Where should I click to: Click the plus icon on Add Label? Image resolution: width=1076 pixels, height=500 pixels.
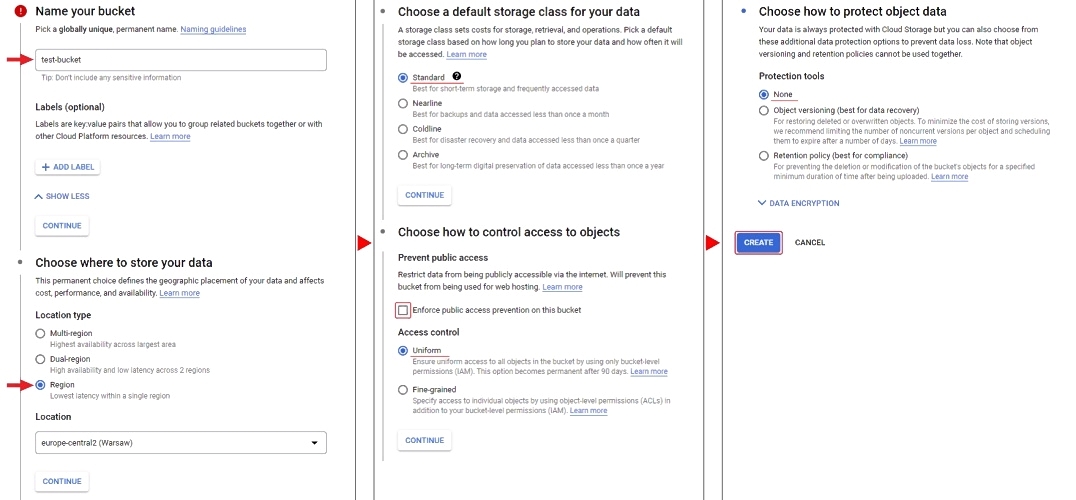point(46,167)
